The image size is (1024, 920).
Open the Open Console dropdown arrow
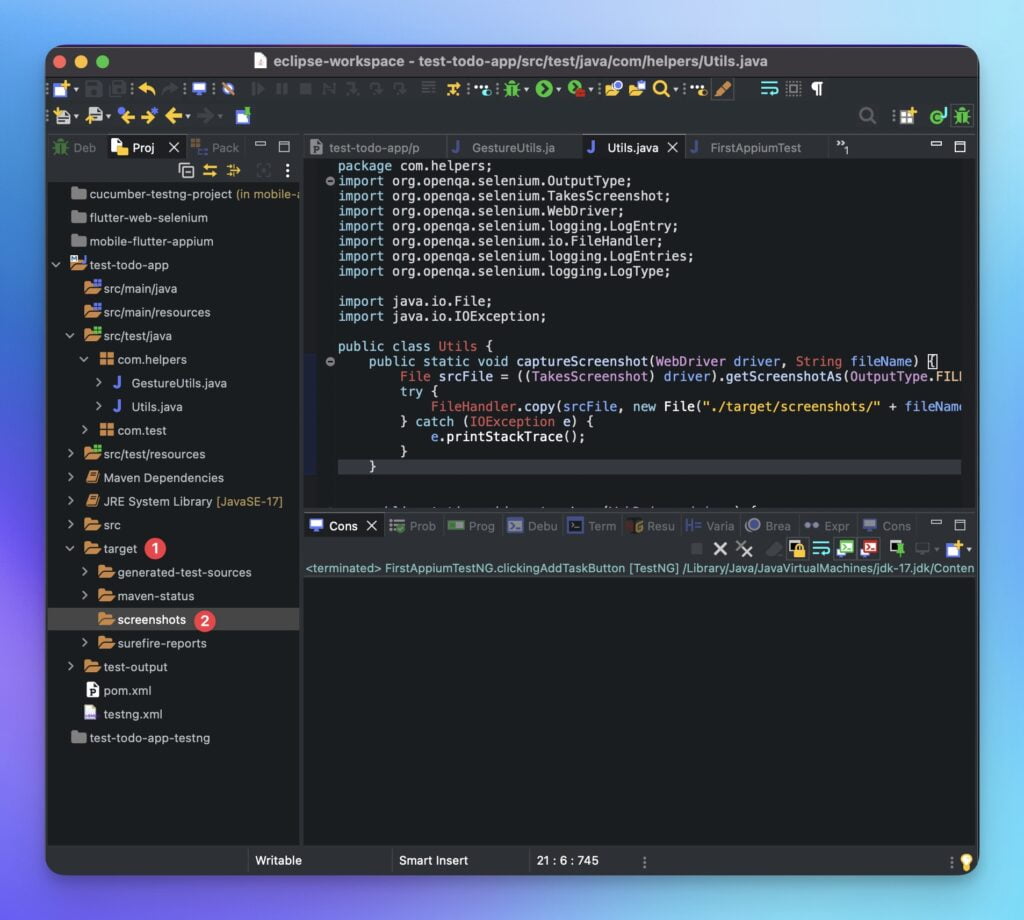[968, 550]
